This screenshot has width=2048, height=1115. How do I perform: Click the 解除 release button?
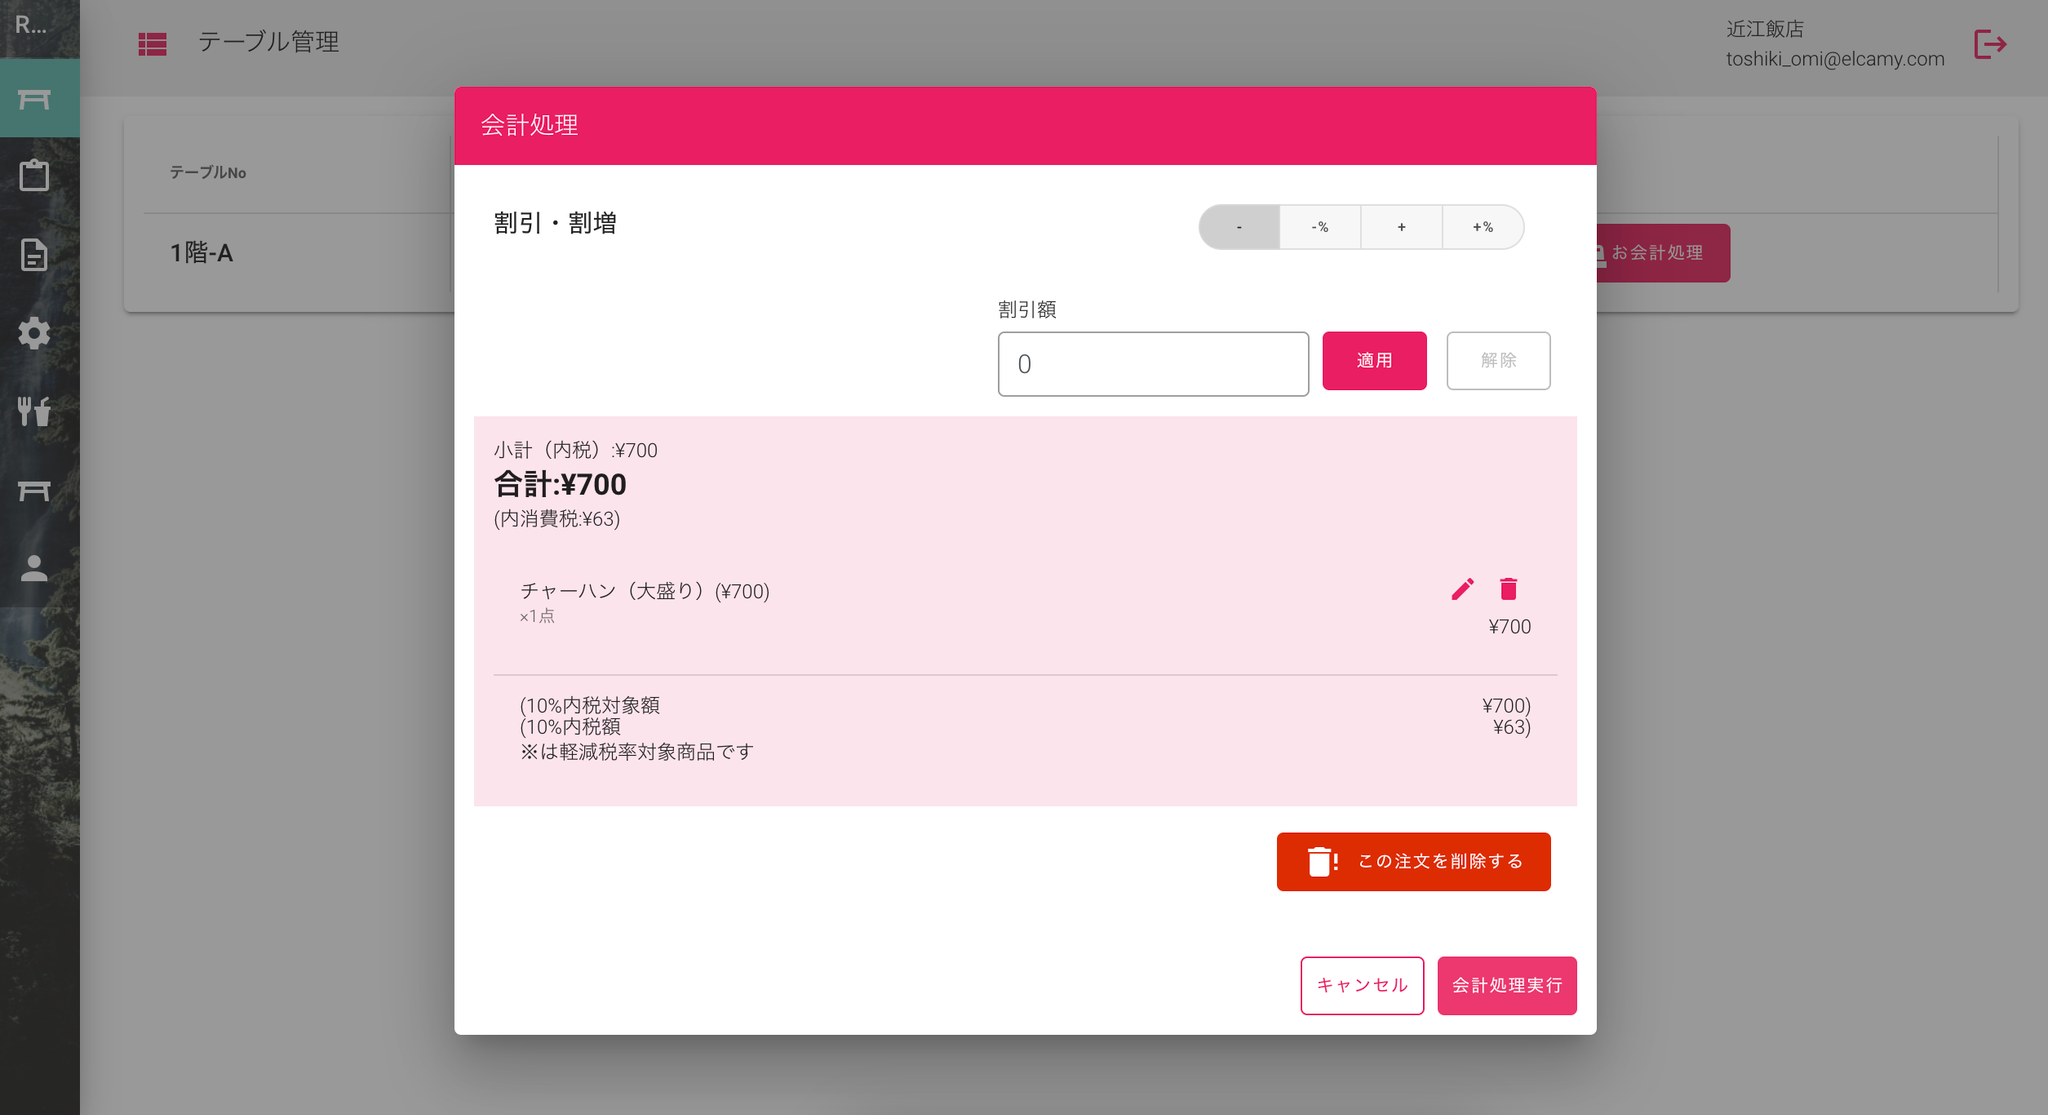[x=1498, y=361]
